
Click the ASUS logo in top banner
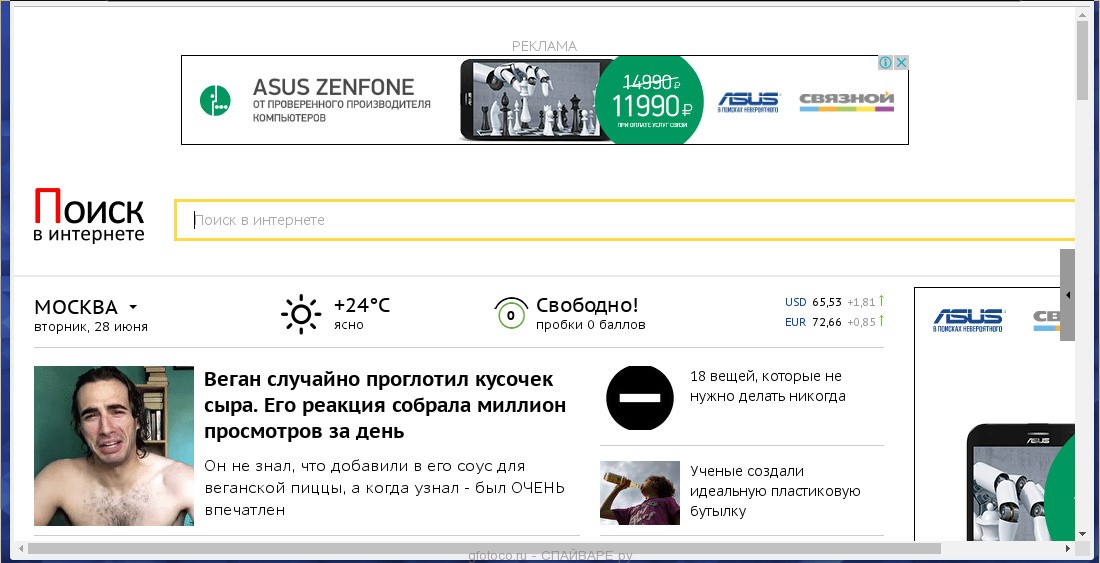pyautogui.click(x=749, y=102)
